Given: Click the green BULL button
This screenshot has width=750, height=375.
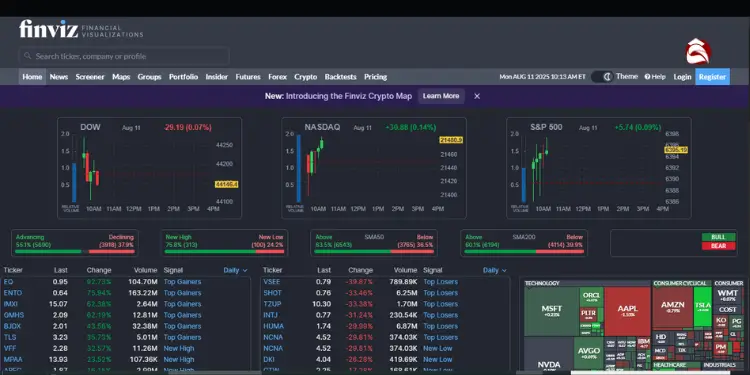Looking at the screenshot, I should (x=718, y=237).
